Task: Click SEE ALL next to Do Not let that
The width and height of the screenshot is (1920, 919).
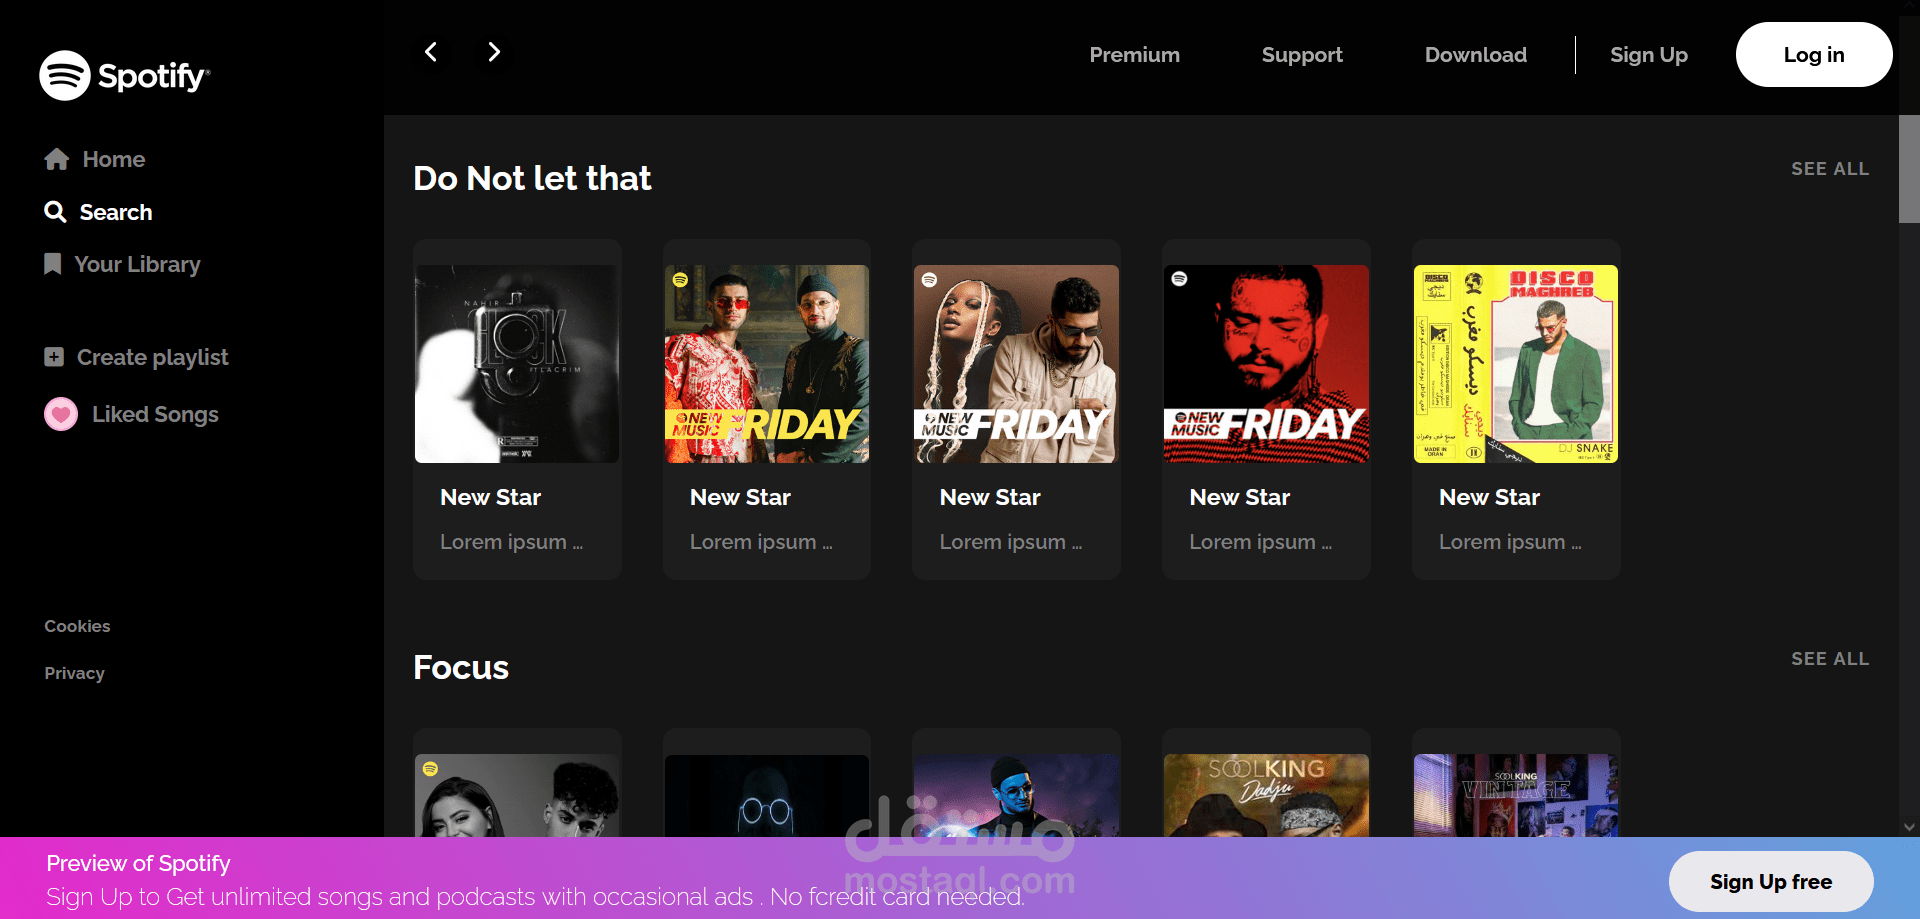Action: coord(1830,168)
